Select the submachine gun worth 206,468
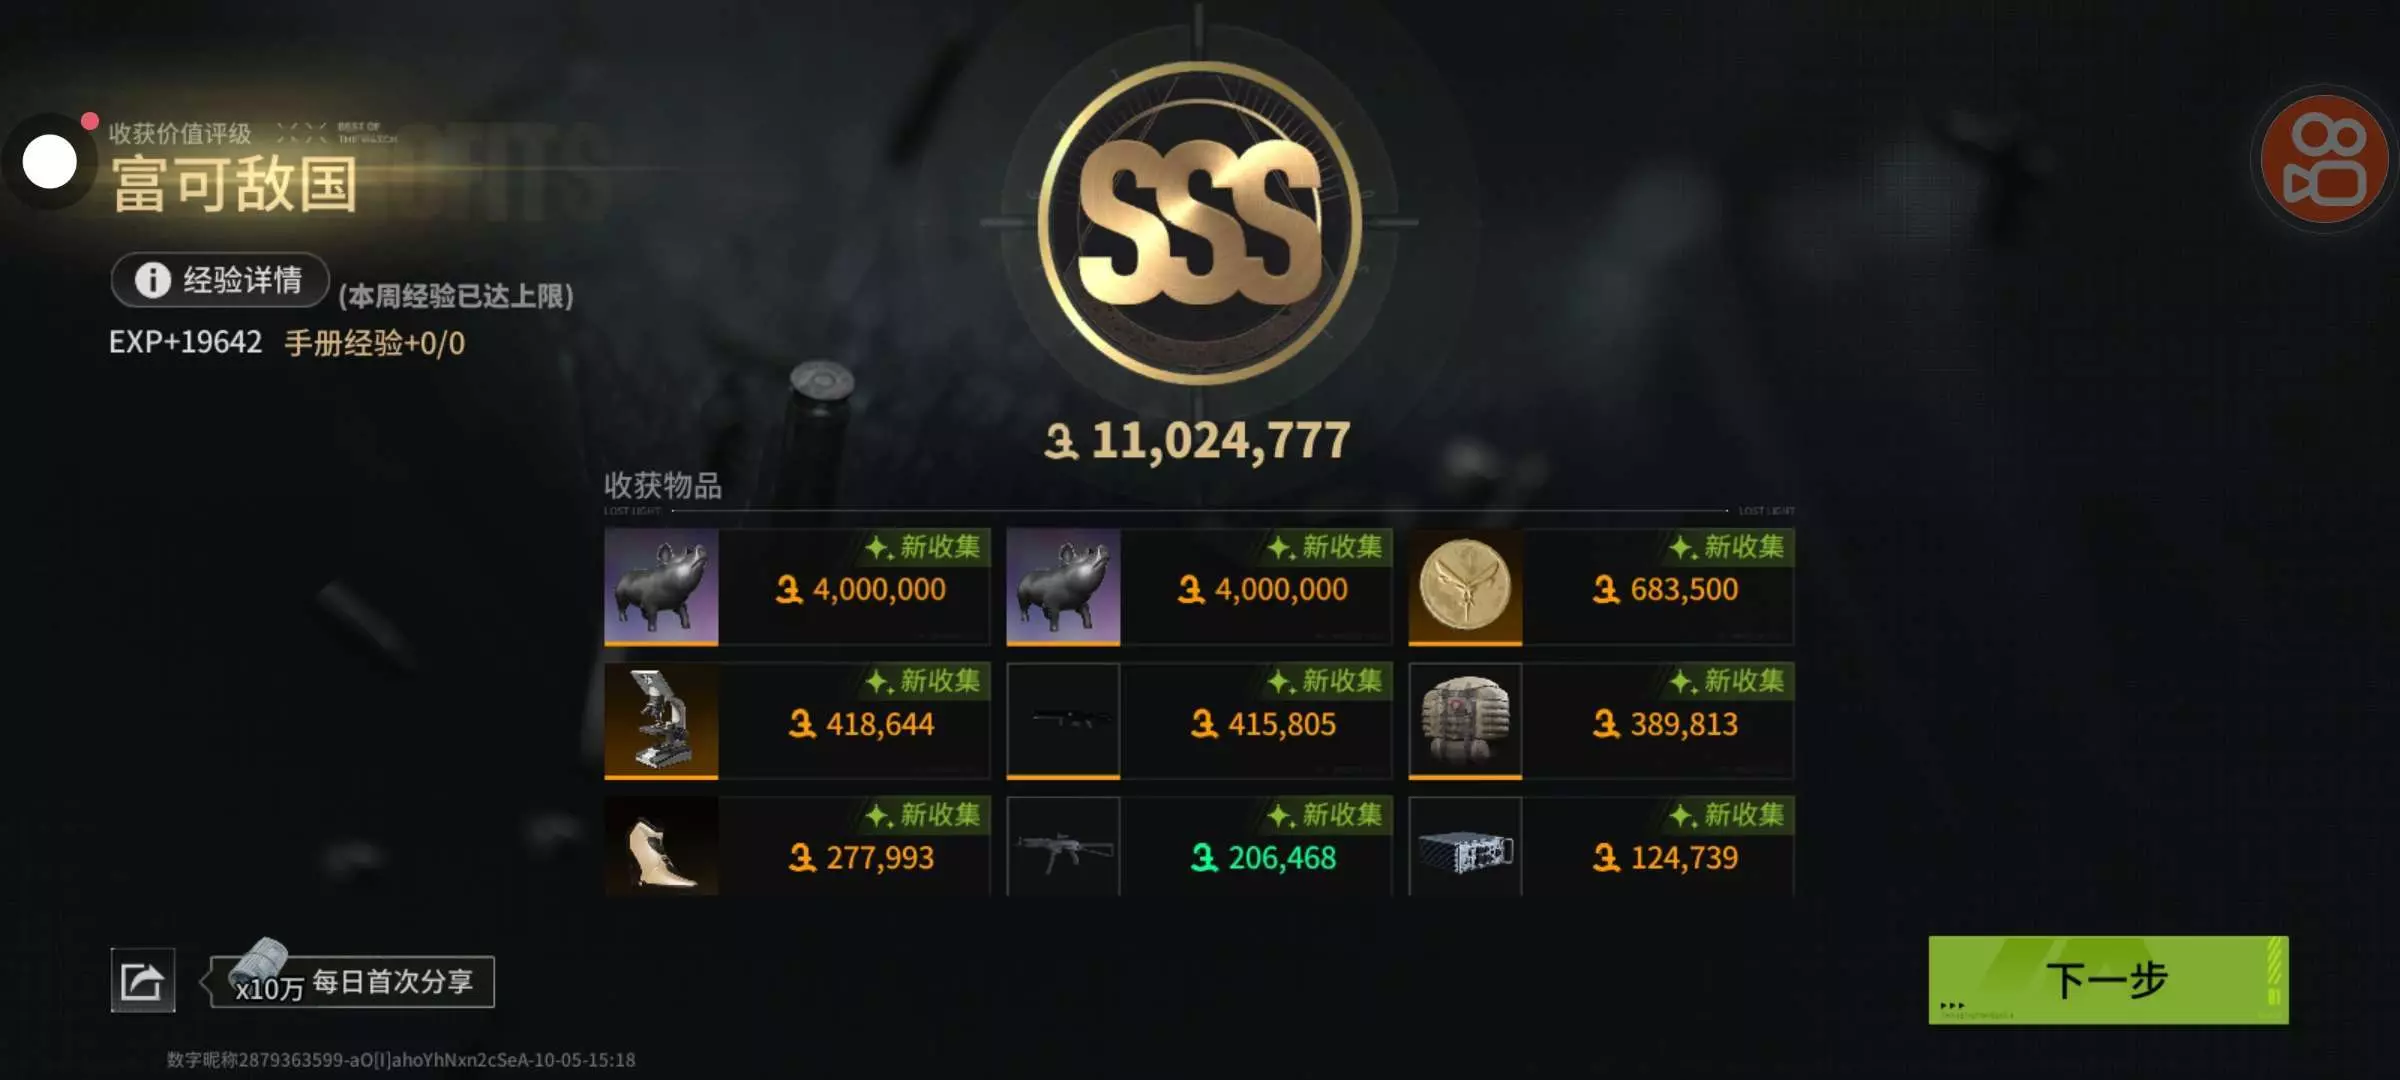The width and height of the screenshot is (2400, 1080). pyautogui.click(x=1063, y=846)
